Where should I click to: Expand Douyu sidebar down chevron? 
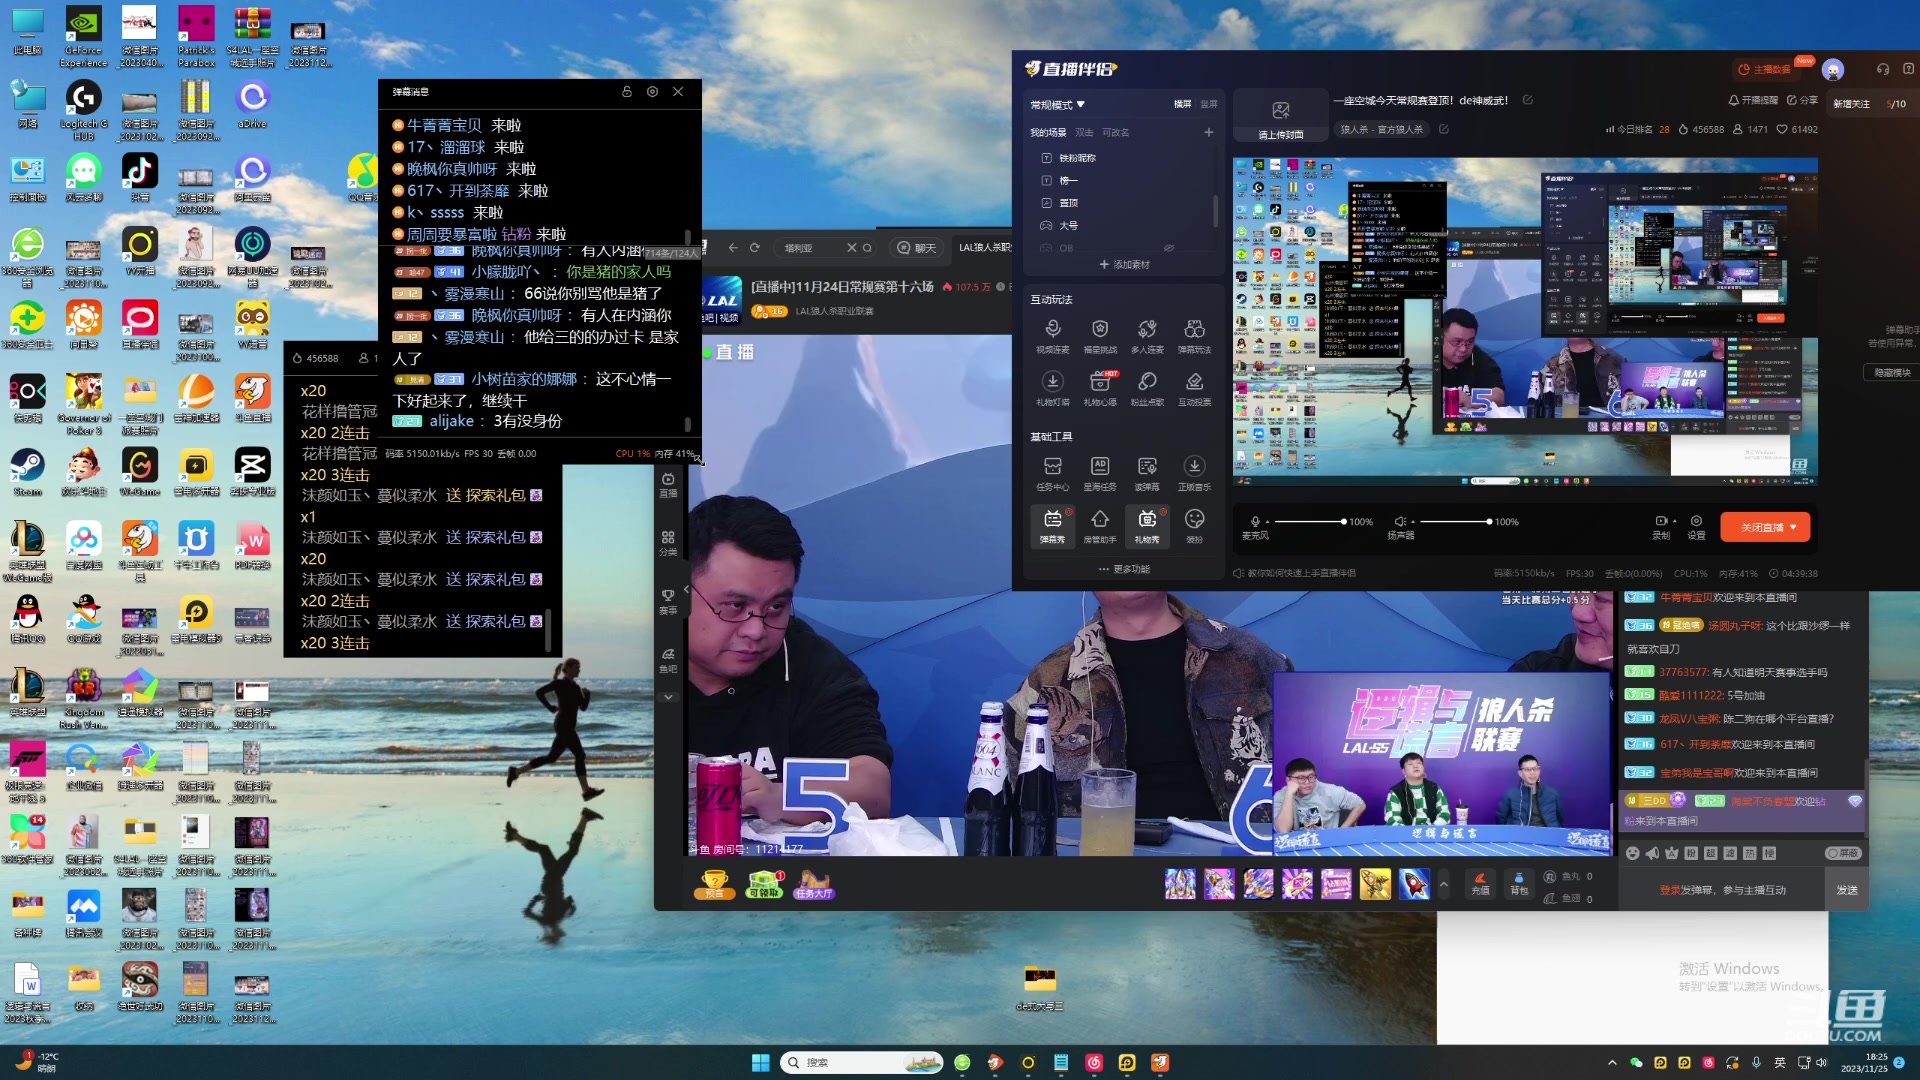click(x=668, y=697)
